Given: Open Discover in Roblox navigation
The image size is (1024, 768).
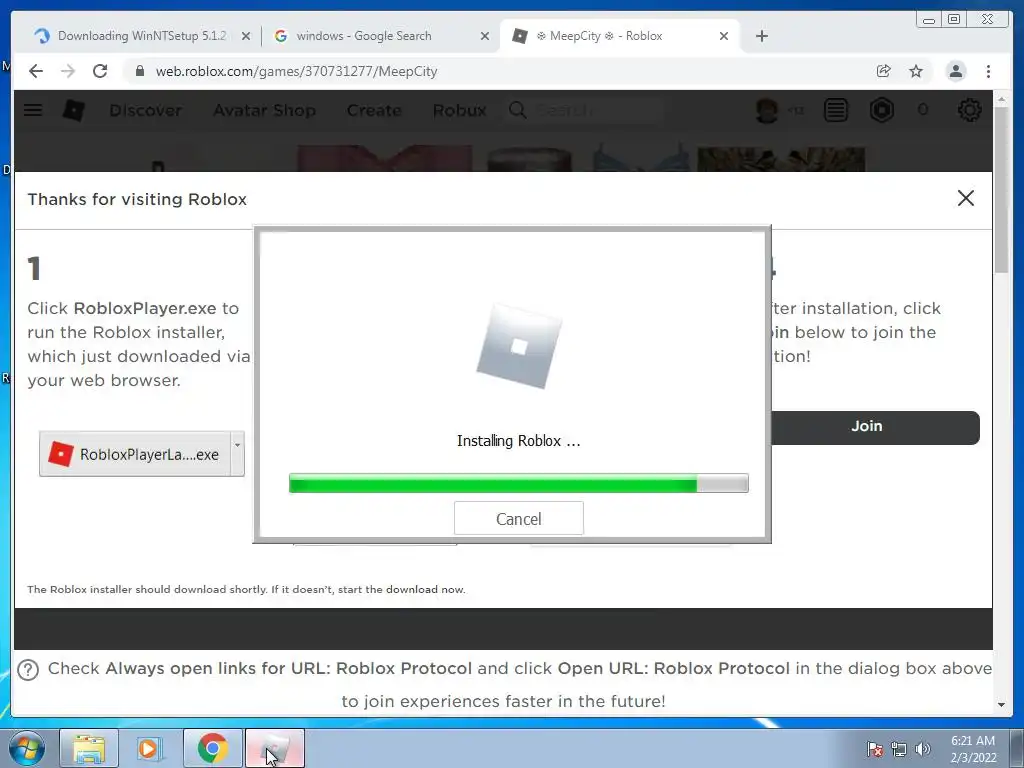Looking at the screenshot, I should pyautogui.click(x=146, y=110).
